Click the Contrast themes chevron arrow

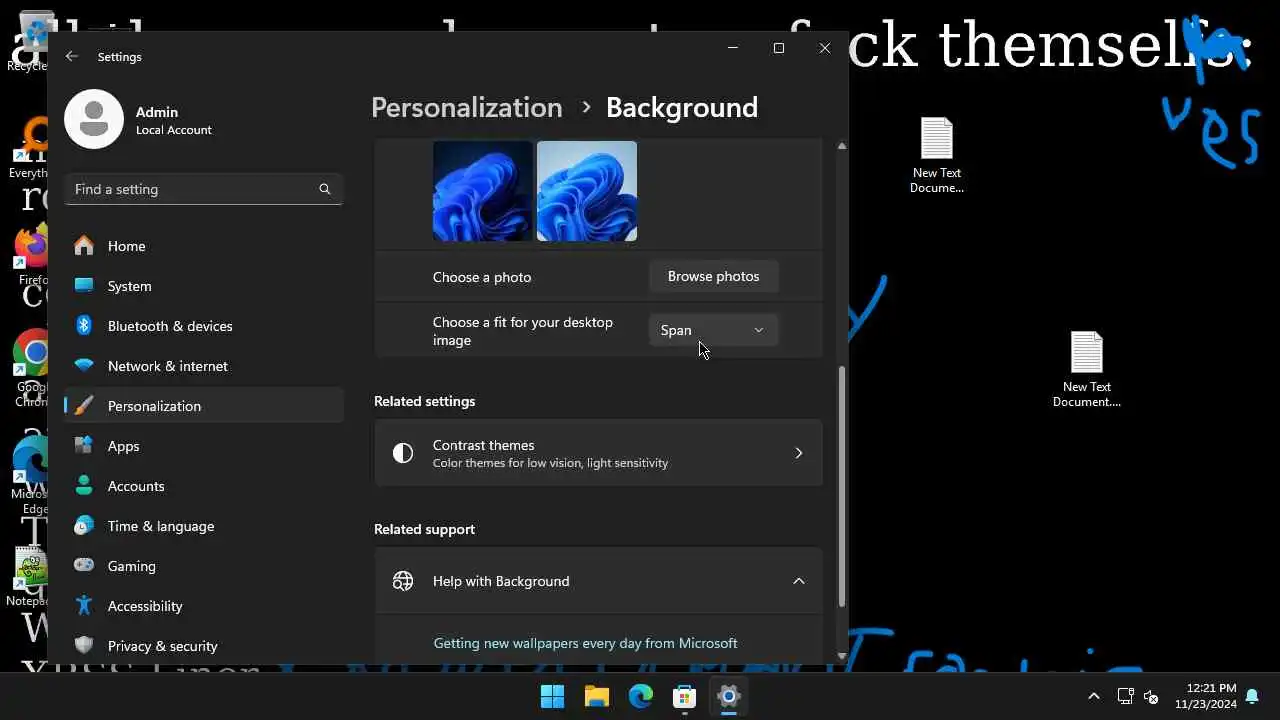798,453
